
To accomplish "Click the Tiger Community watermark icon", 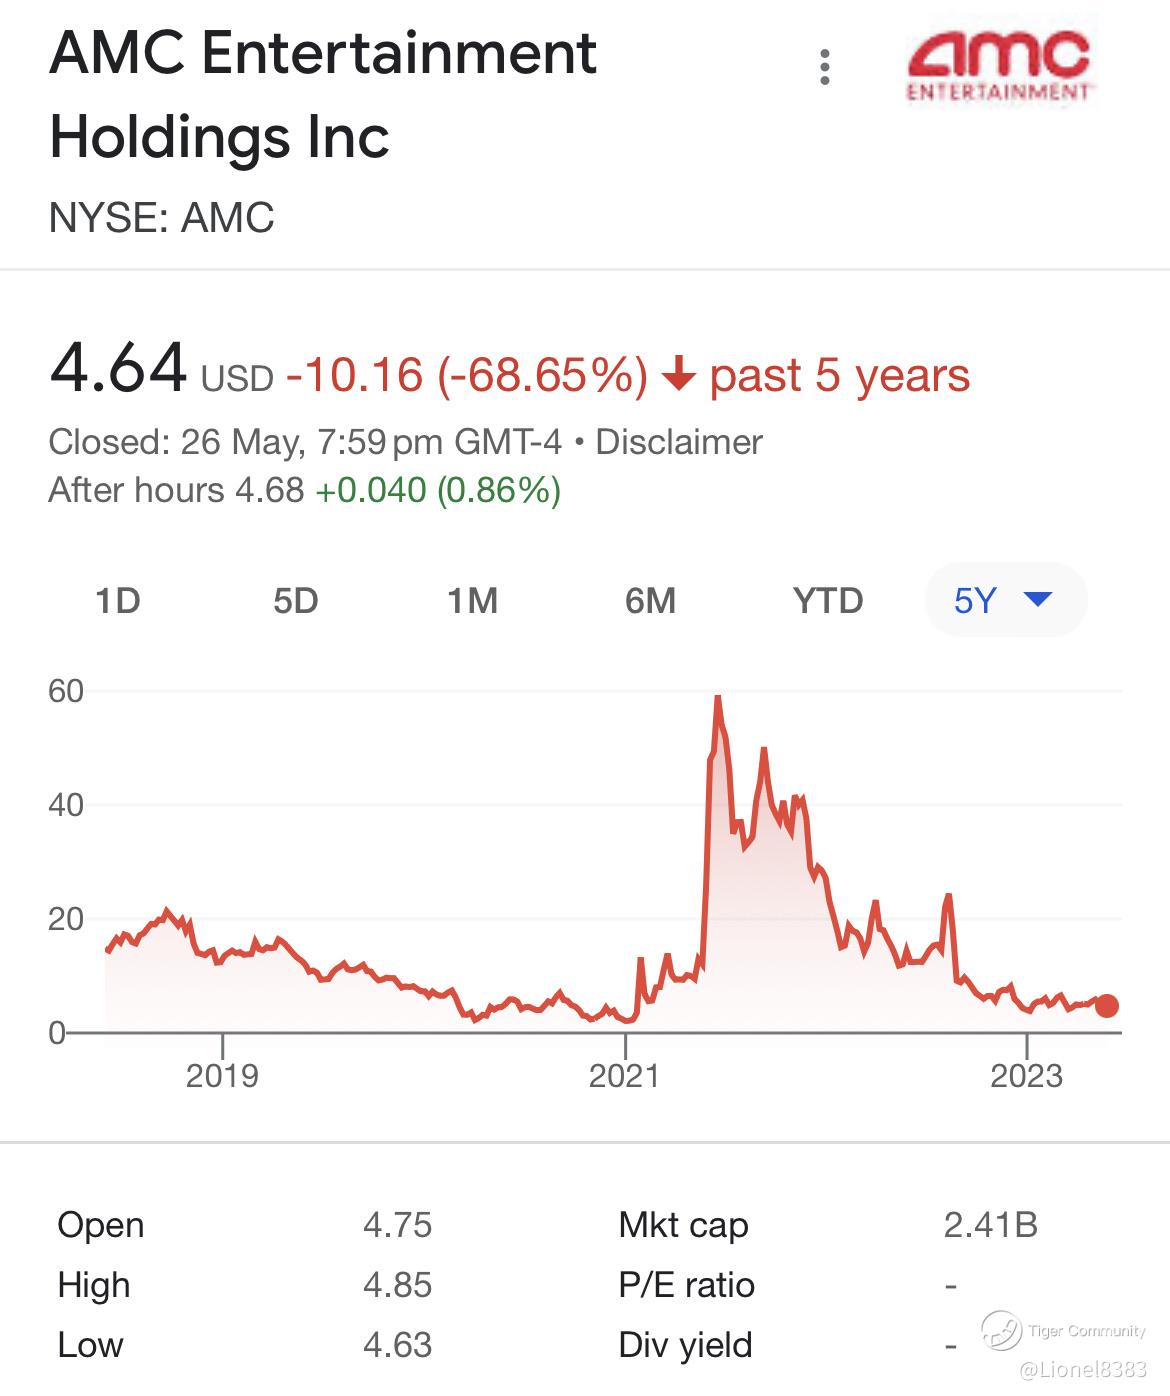I will pos(1000,1330).
